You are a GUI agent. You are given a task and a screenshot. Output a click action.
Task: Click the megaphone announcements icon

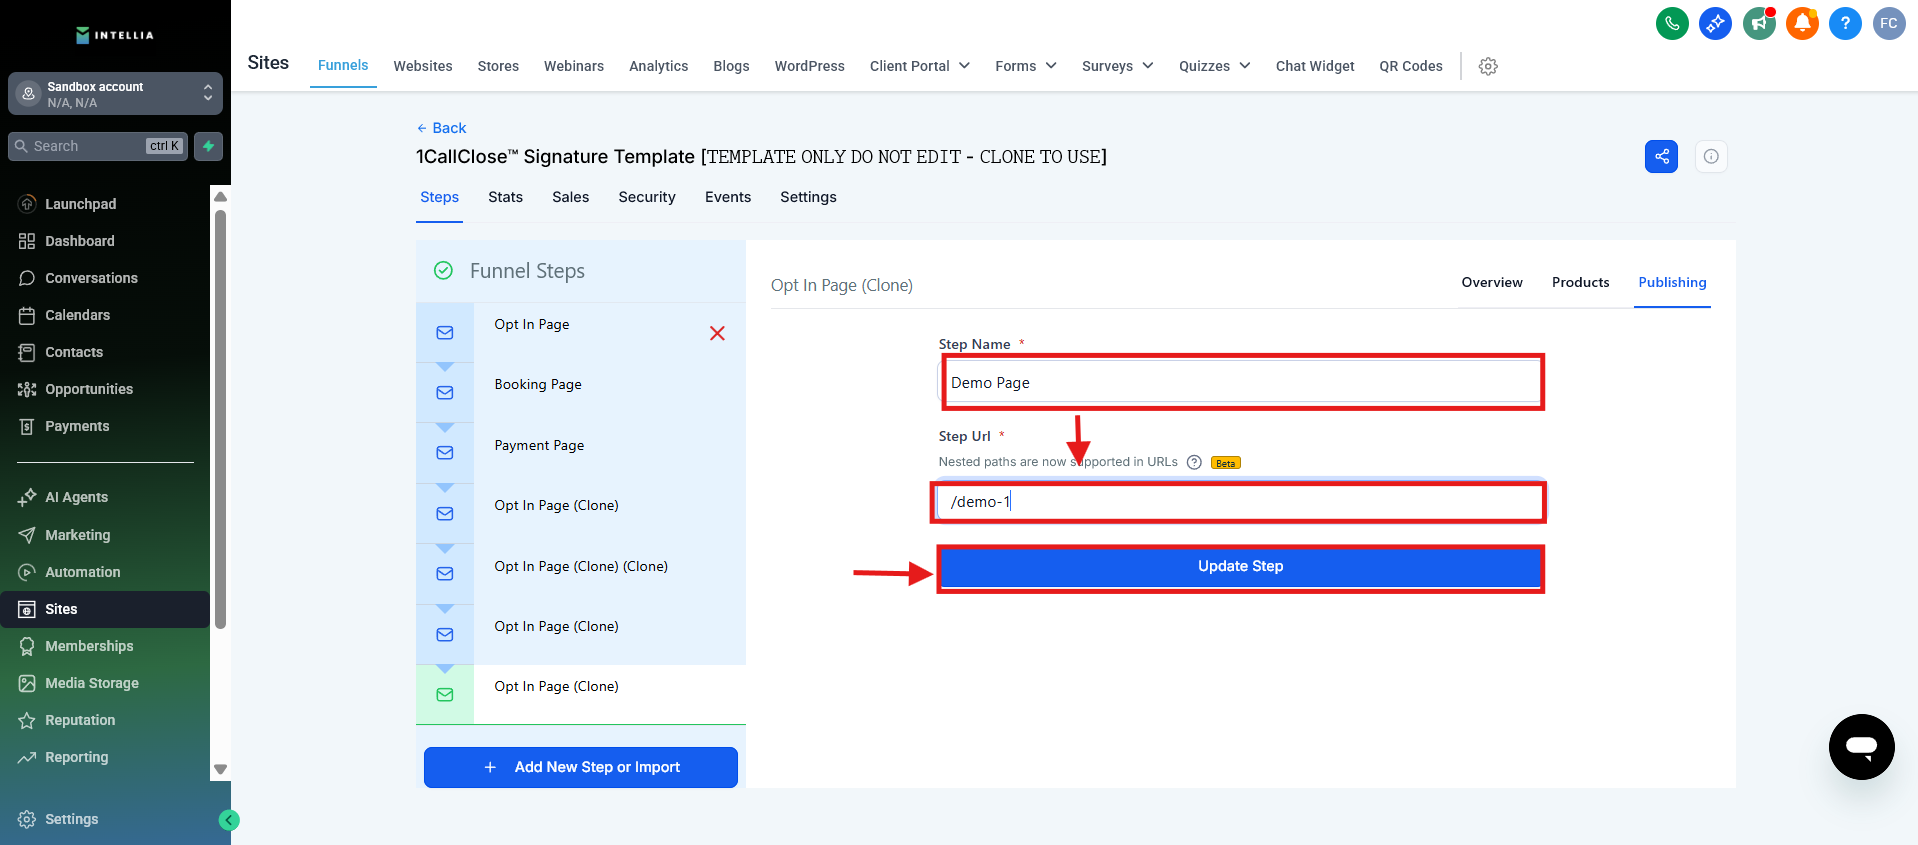pos(1759,23)
